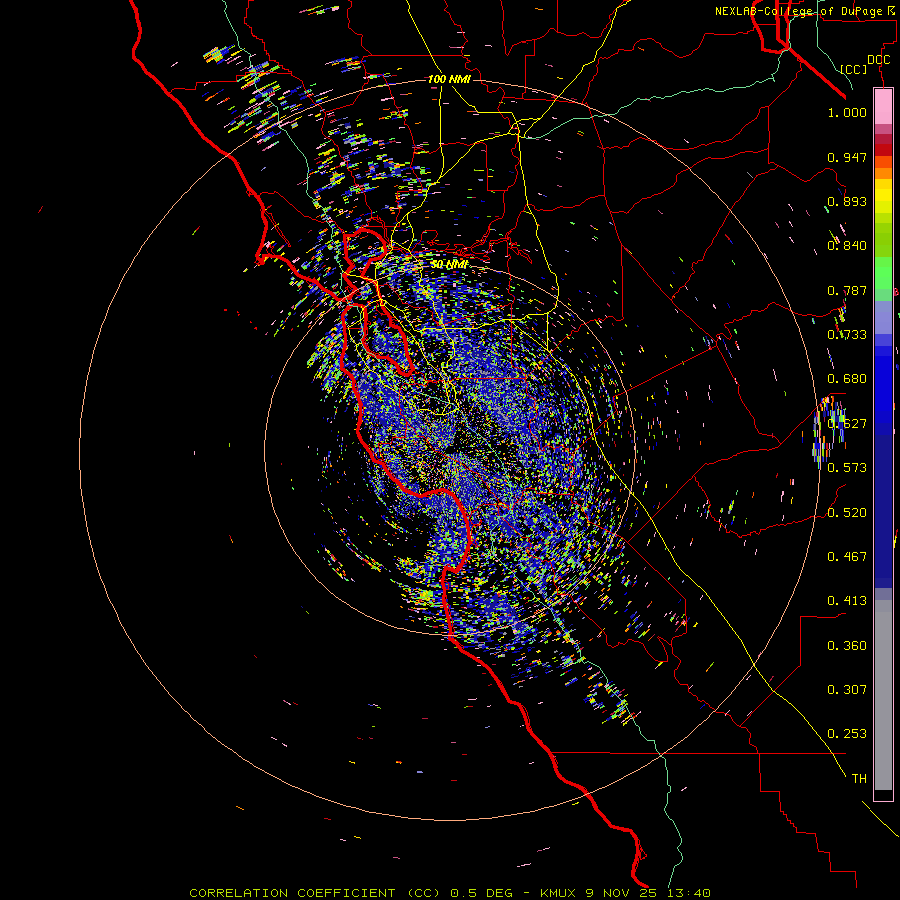This screenshot has height=900, width=900.
Task: Click the DCC label above the legend
Action: (878, 60)
